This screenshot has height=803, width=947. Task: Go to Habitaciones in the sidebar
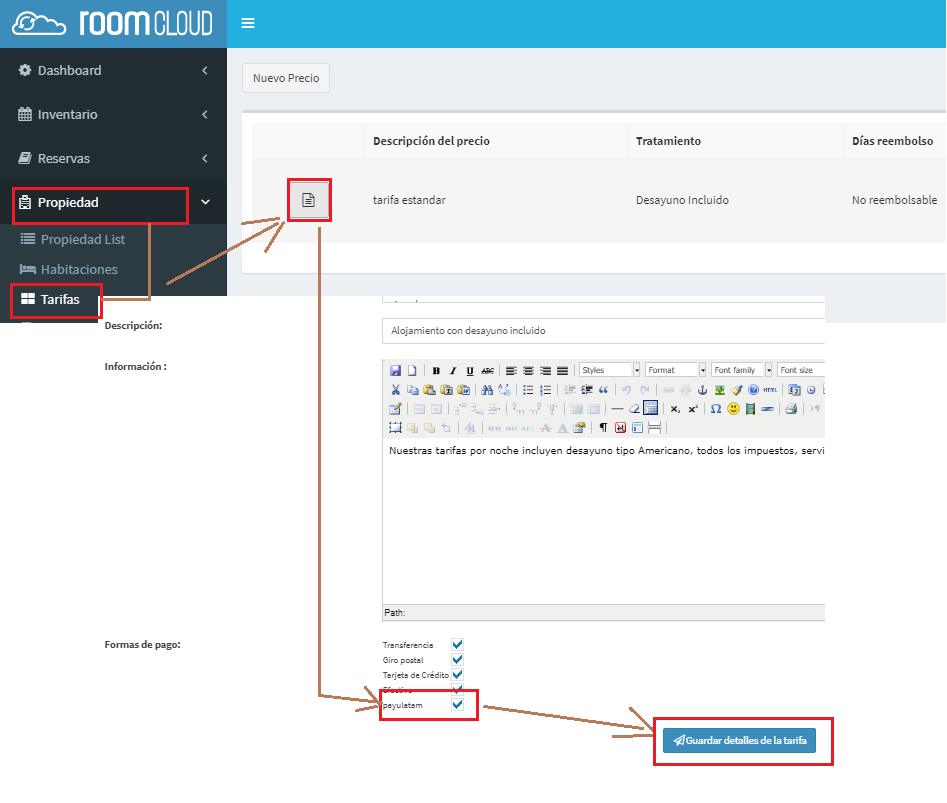coord(78,269)
